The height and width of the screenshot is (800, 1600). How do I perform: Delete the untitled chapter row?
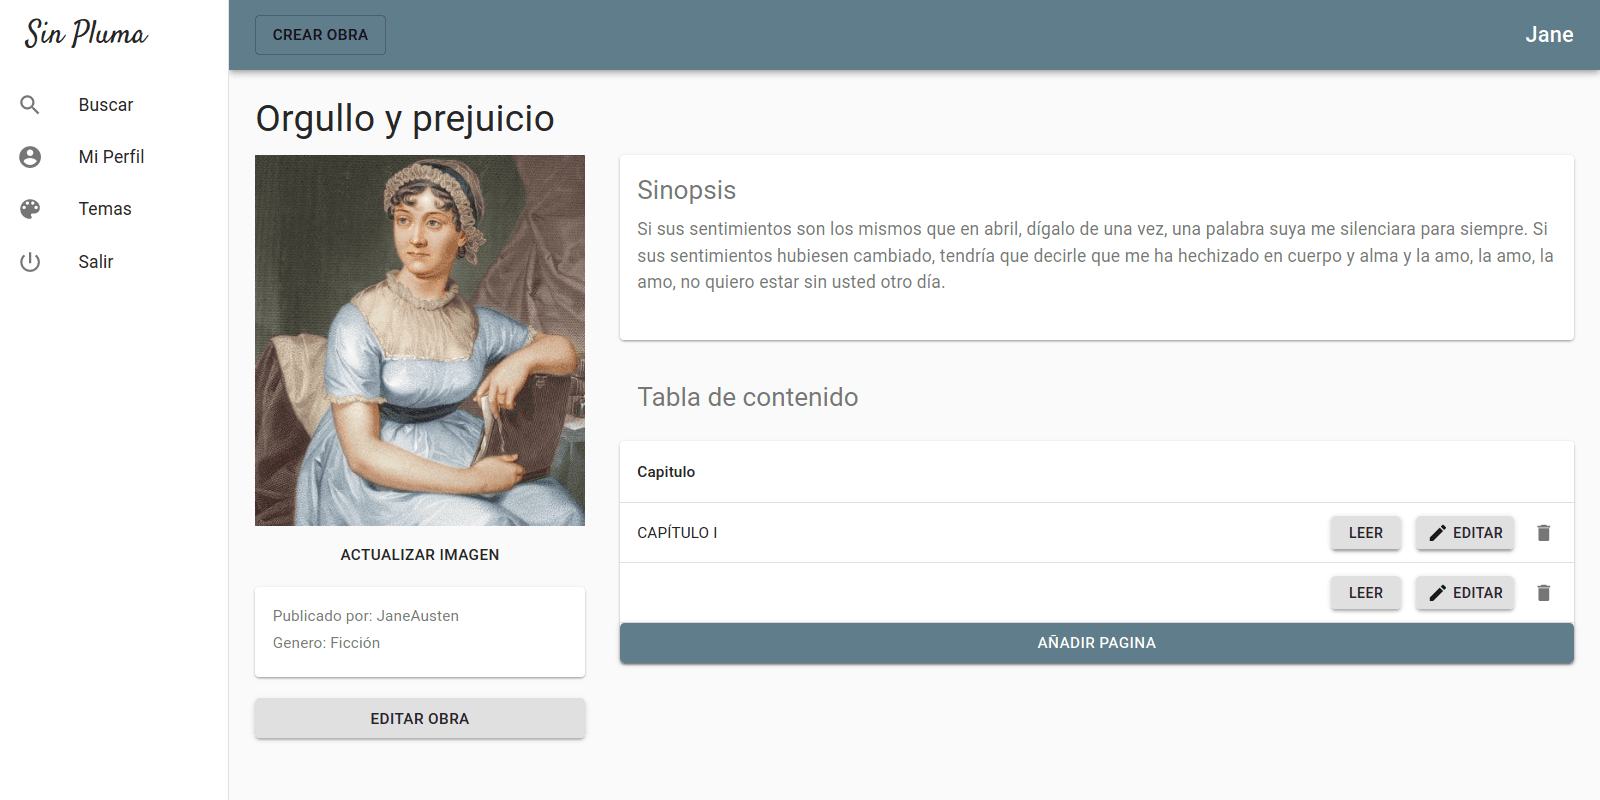[x=1544, y=593]
